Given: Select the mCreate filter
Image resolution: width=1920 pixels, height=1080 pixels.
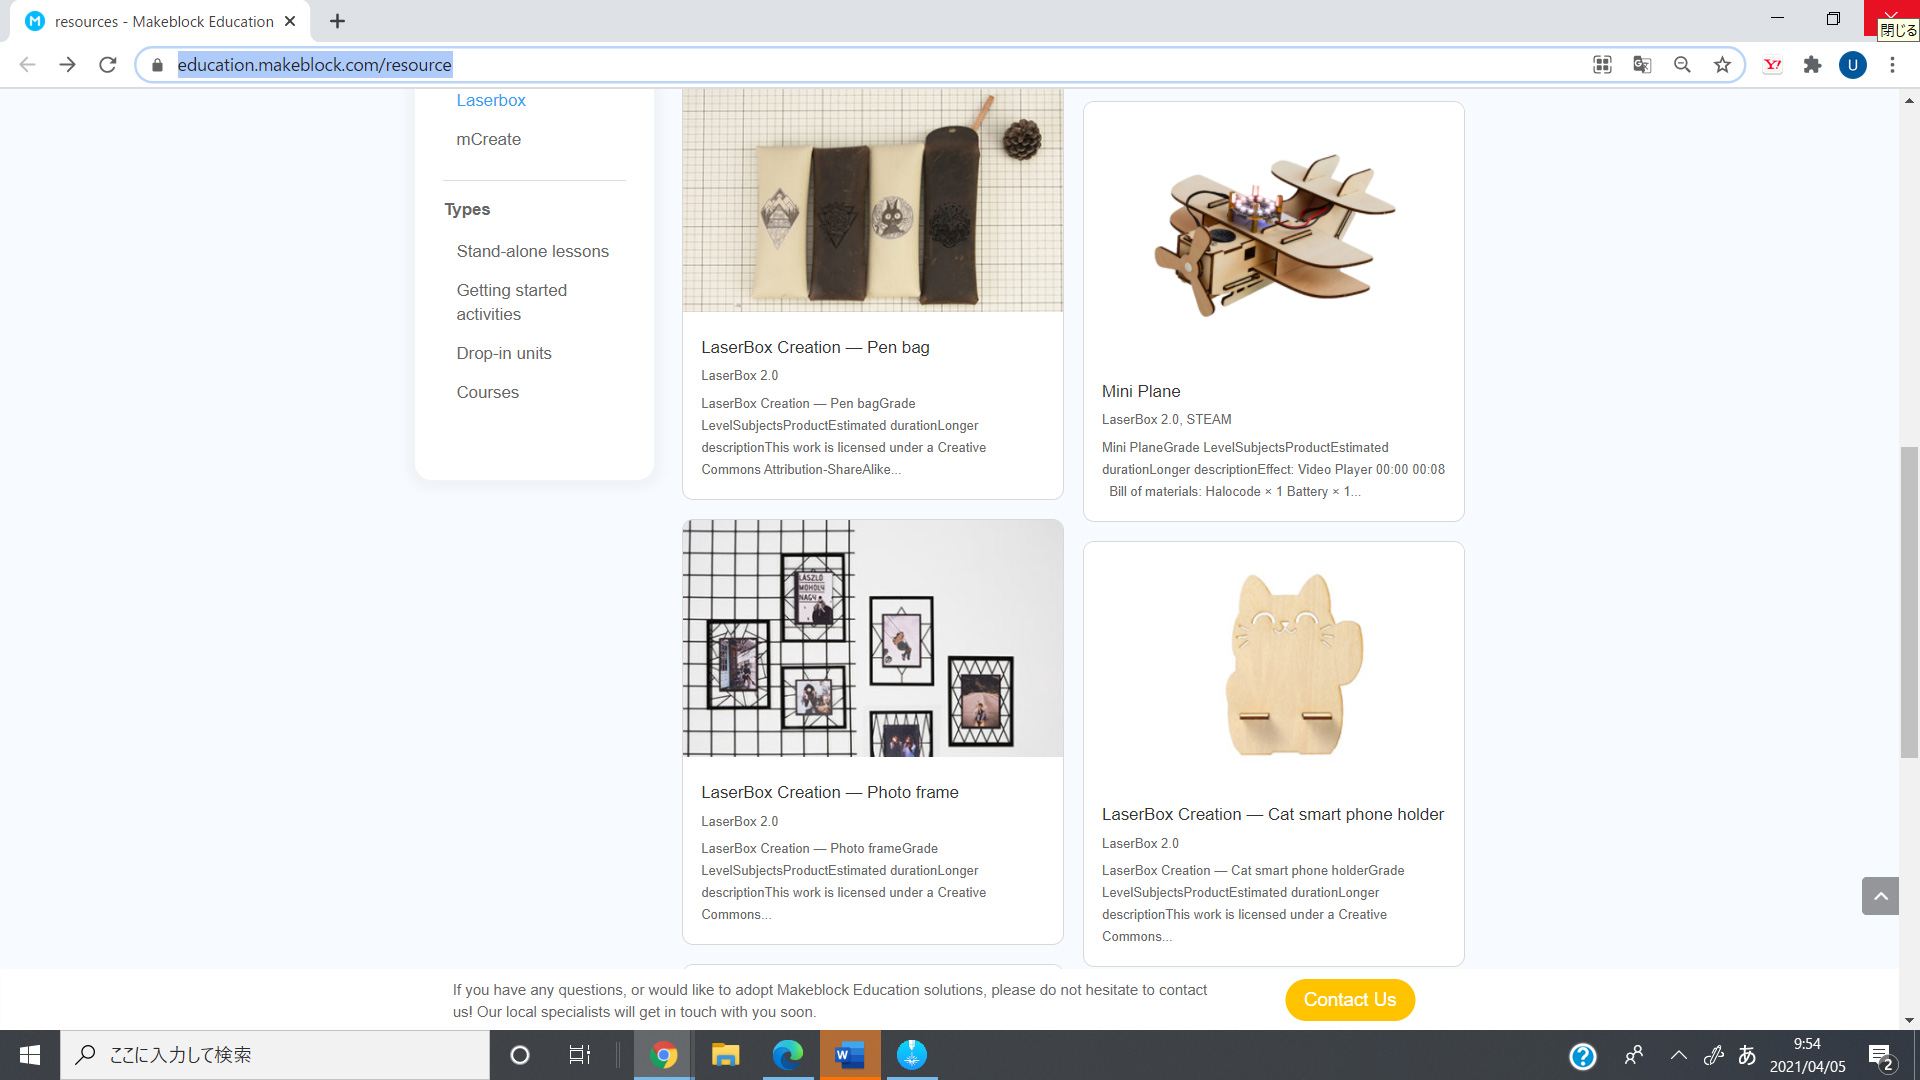Looking at the screenshot, I should [489, 139].
